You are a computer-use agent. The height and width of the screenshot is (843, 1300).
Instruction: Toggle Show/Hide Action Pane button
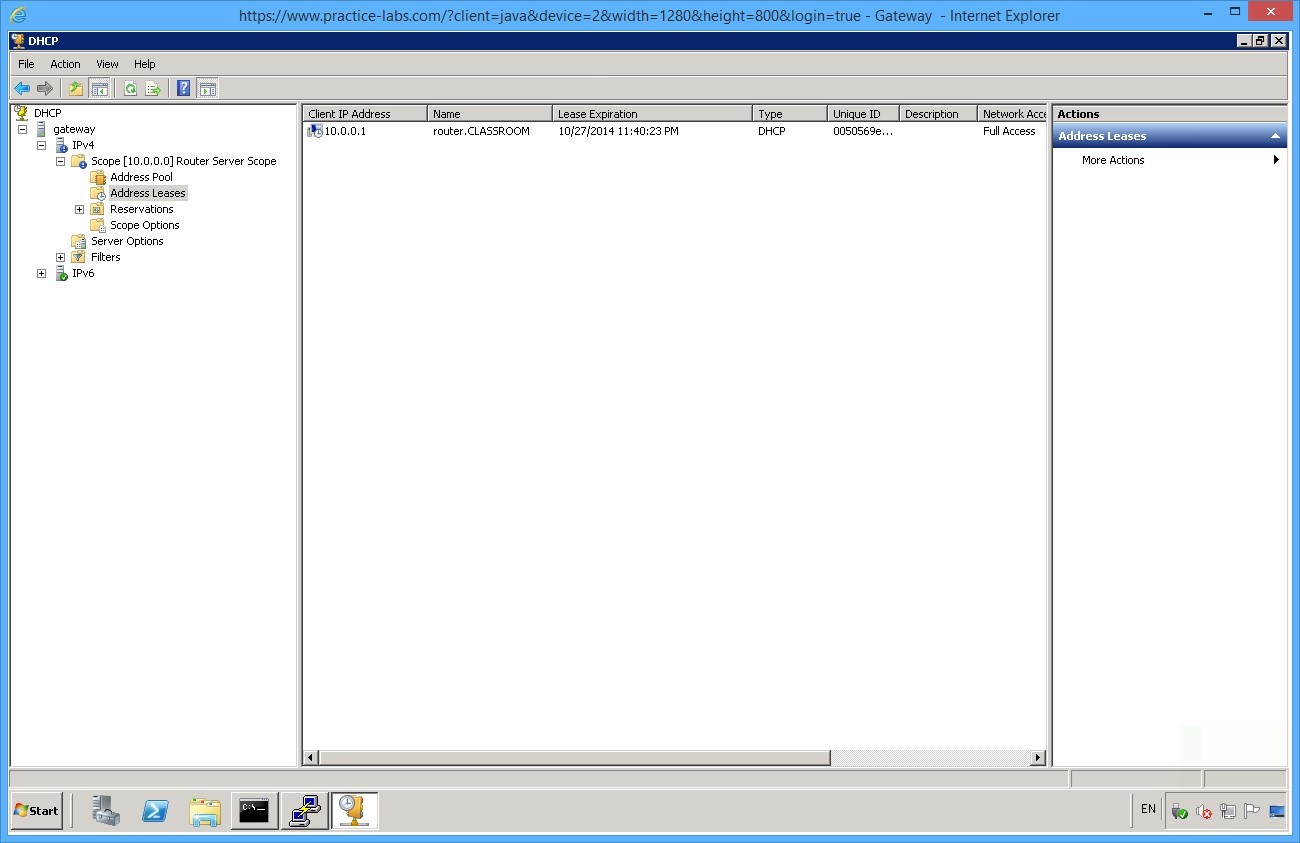[x=207, y=89]
